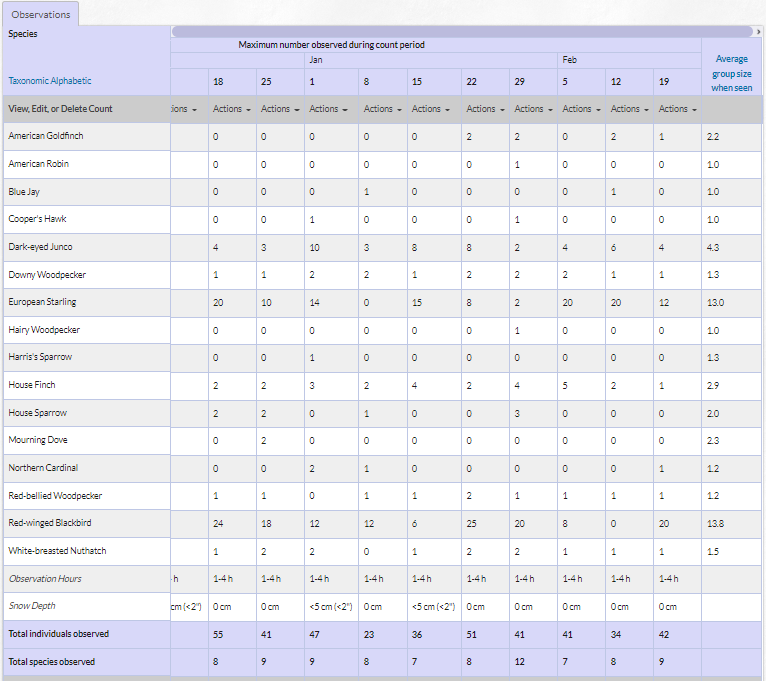Click the Total individuals observed label
The width and height of the screenshot is (766, 681).
tap(59, 634)
